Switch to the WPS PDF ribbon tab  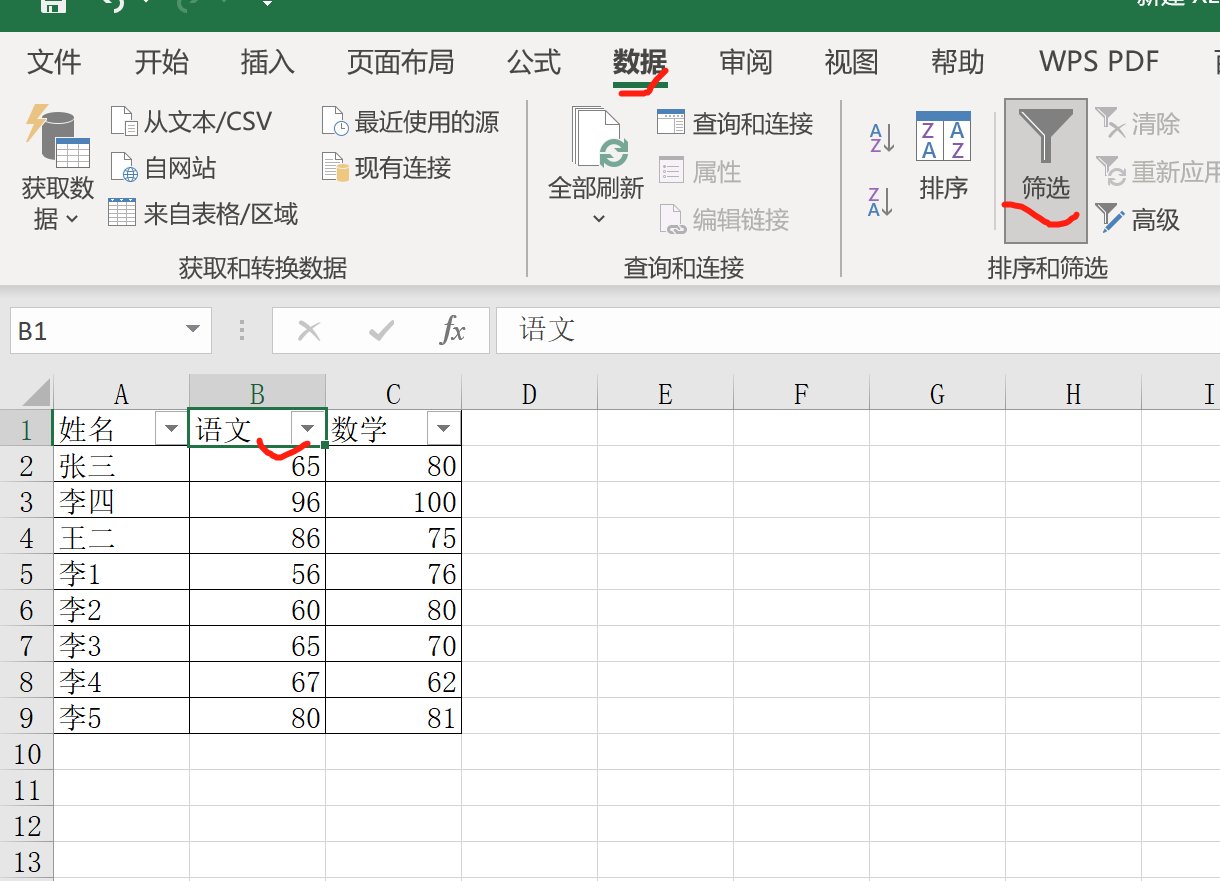point(1098,62)
